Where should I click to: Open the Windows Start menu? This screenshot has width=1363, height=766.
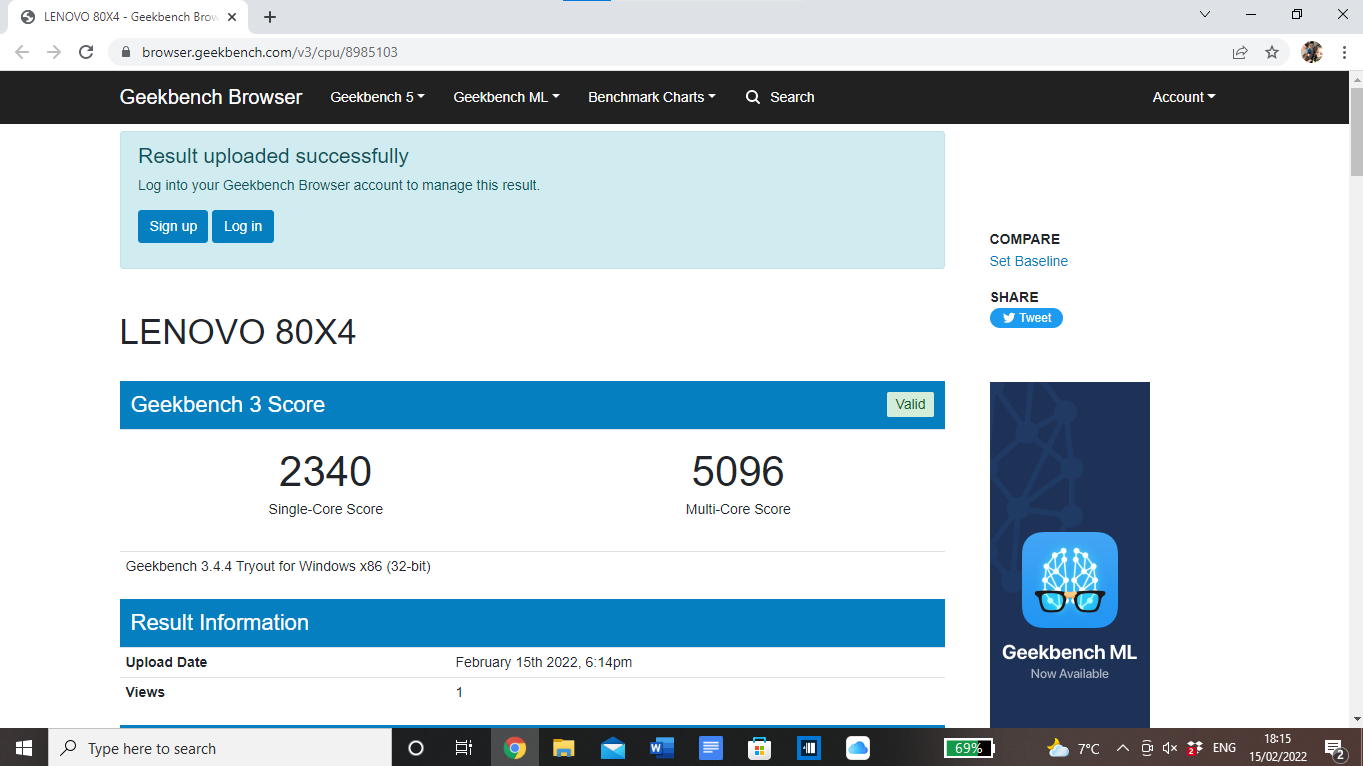[x=24, y=747]
